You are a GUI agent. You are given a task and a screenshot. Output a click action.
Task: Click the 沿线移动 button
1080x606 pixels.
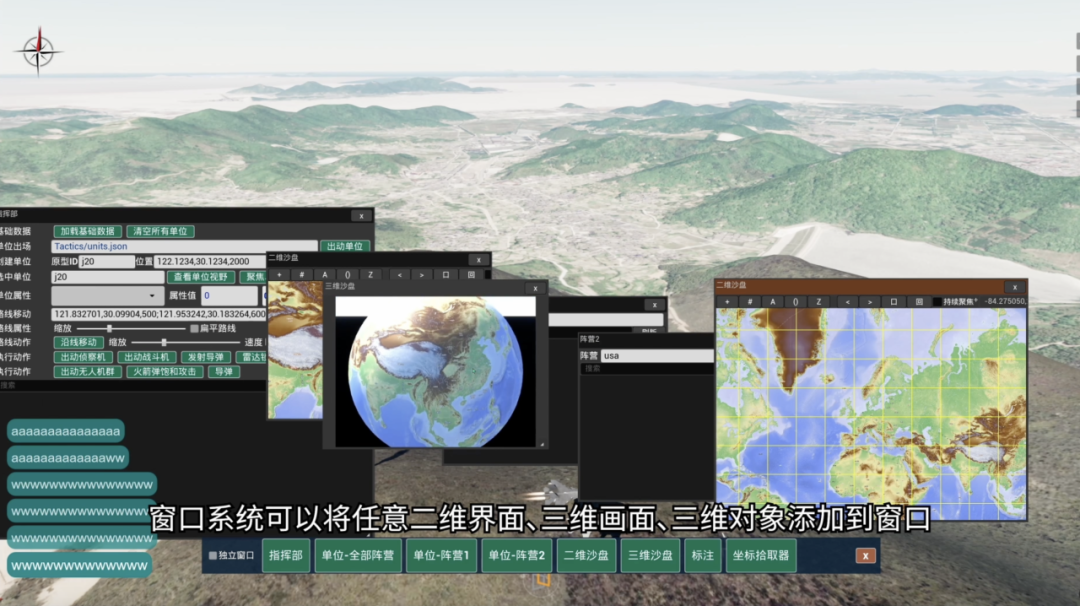click(x=79, y=342)
